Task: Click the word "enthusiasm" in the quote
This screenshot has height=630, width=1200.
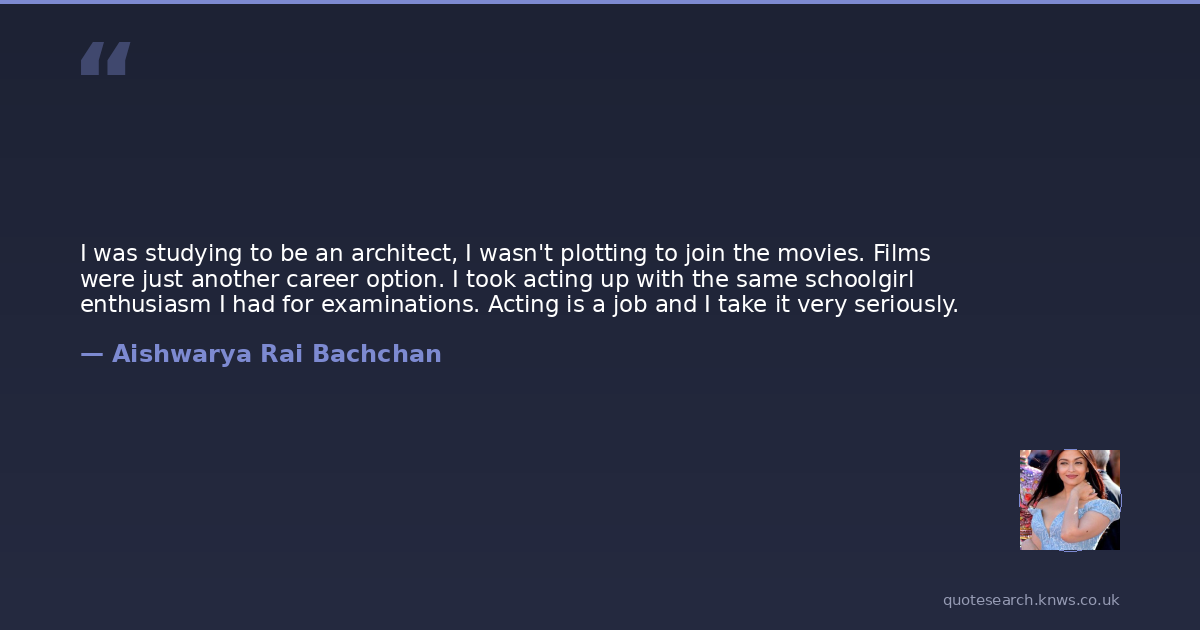Action: 146,304
